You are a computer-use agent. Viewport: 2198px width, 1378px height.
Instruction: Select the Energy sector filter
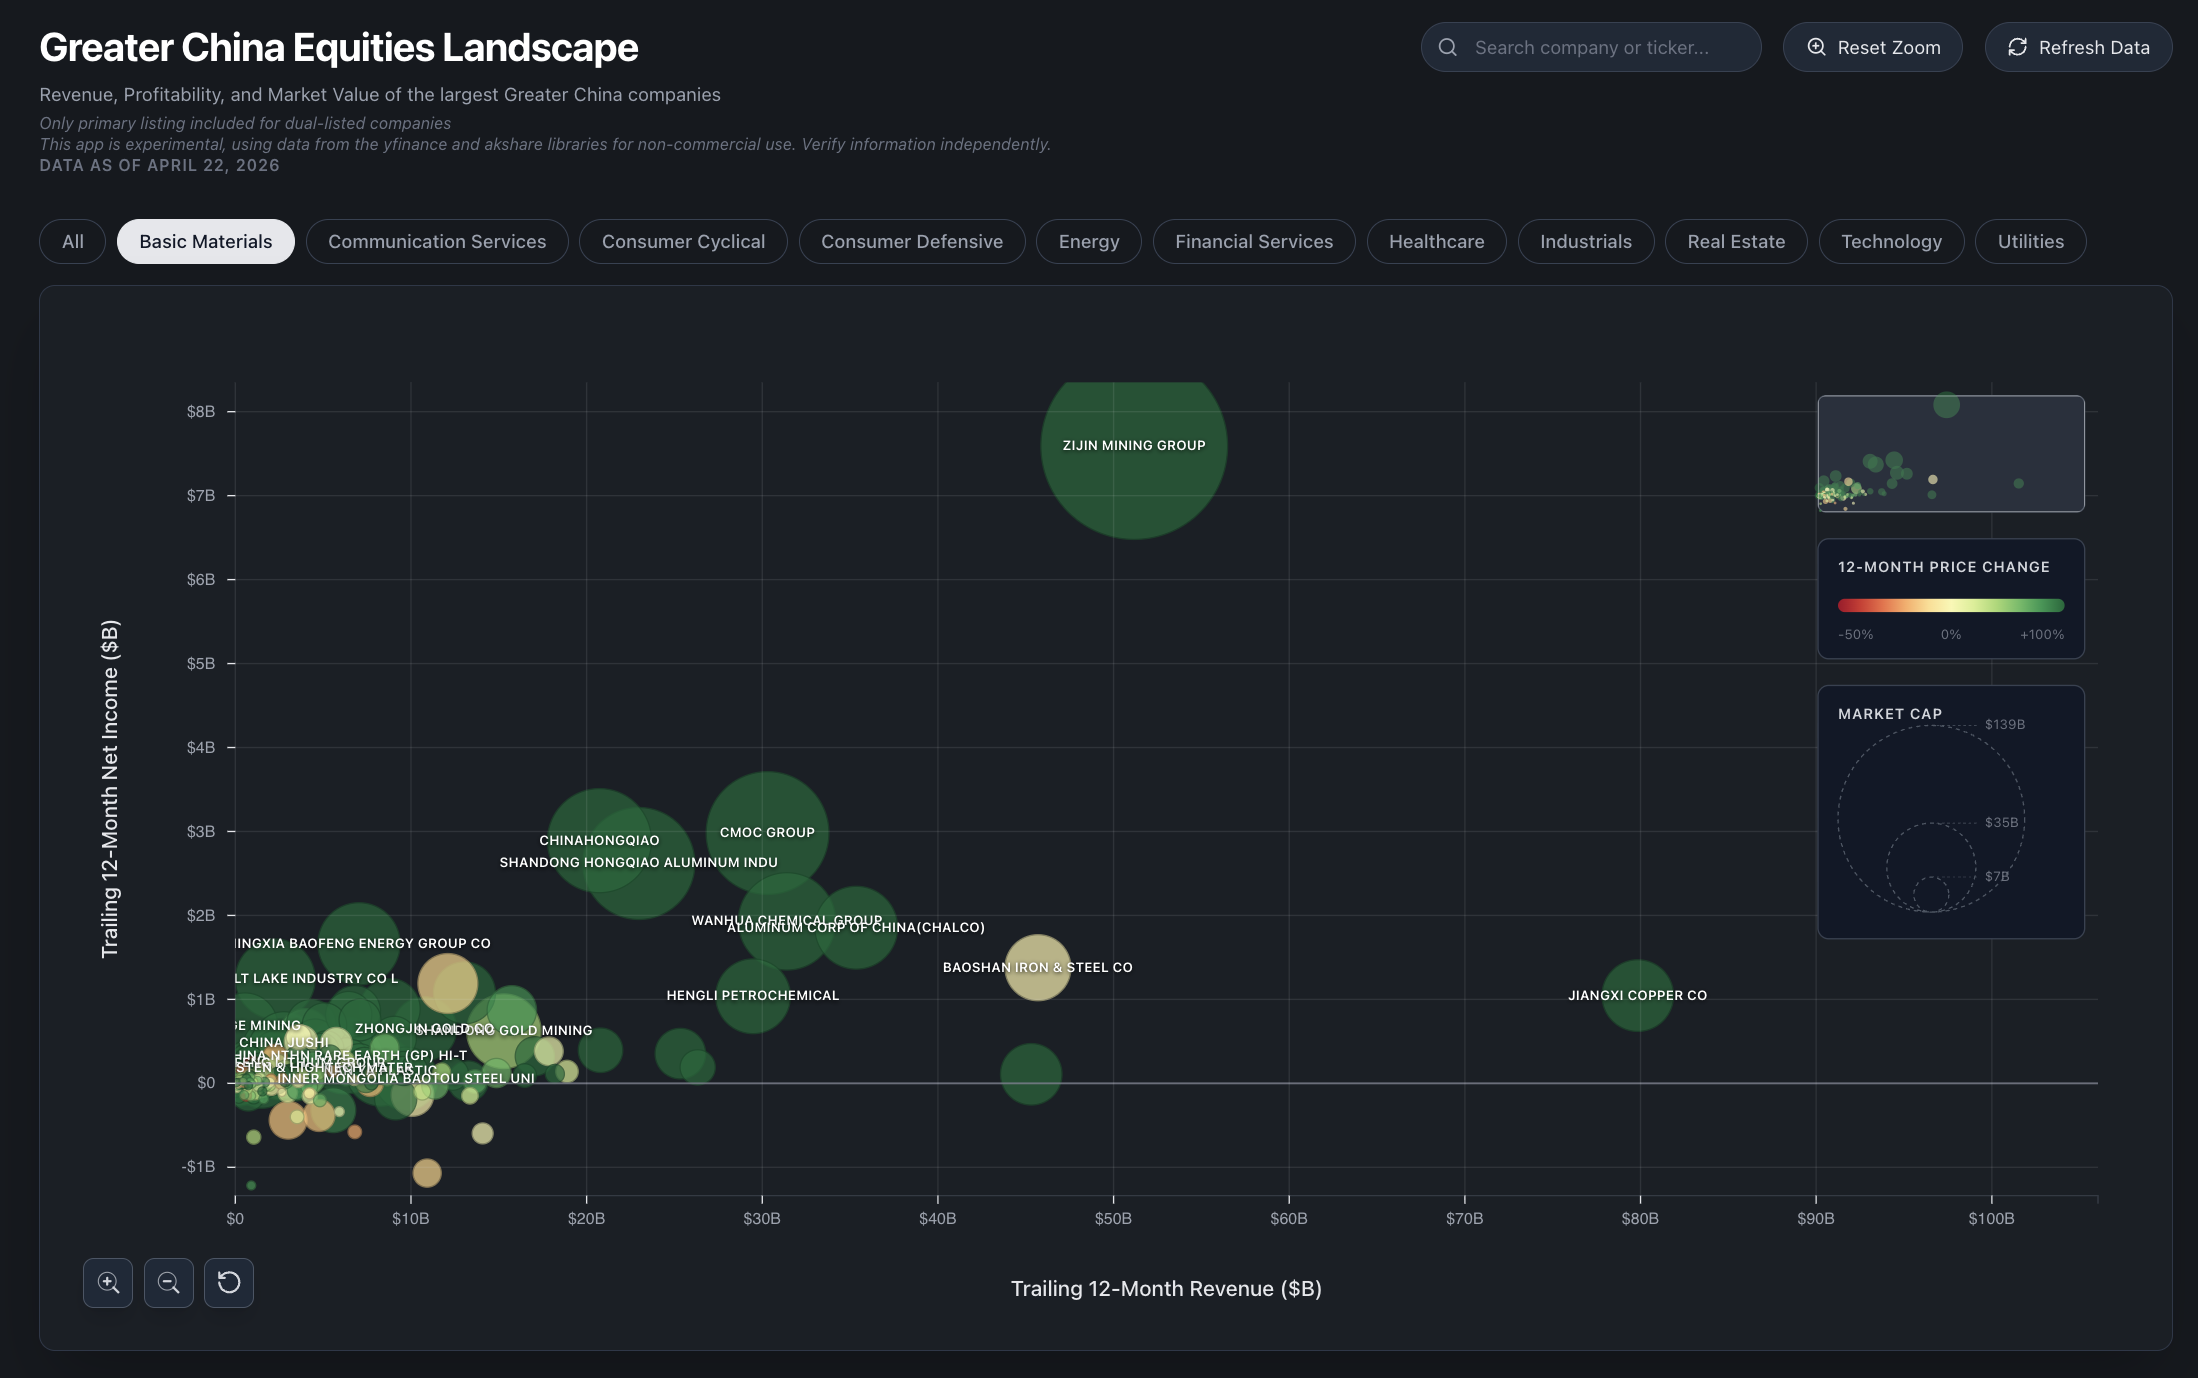click(x=1089, y=241)
